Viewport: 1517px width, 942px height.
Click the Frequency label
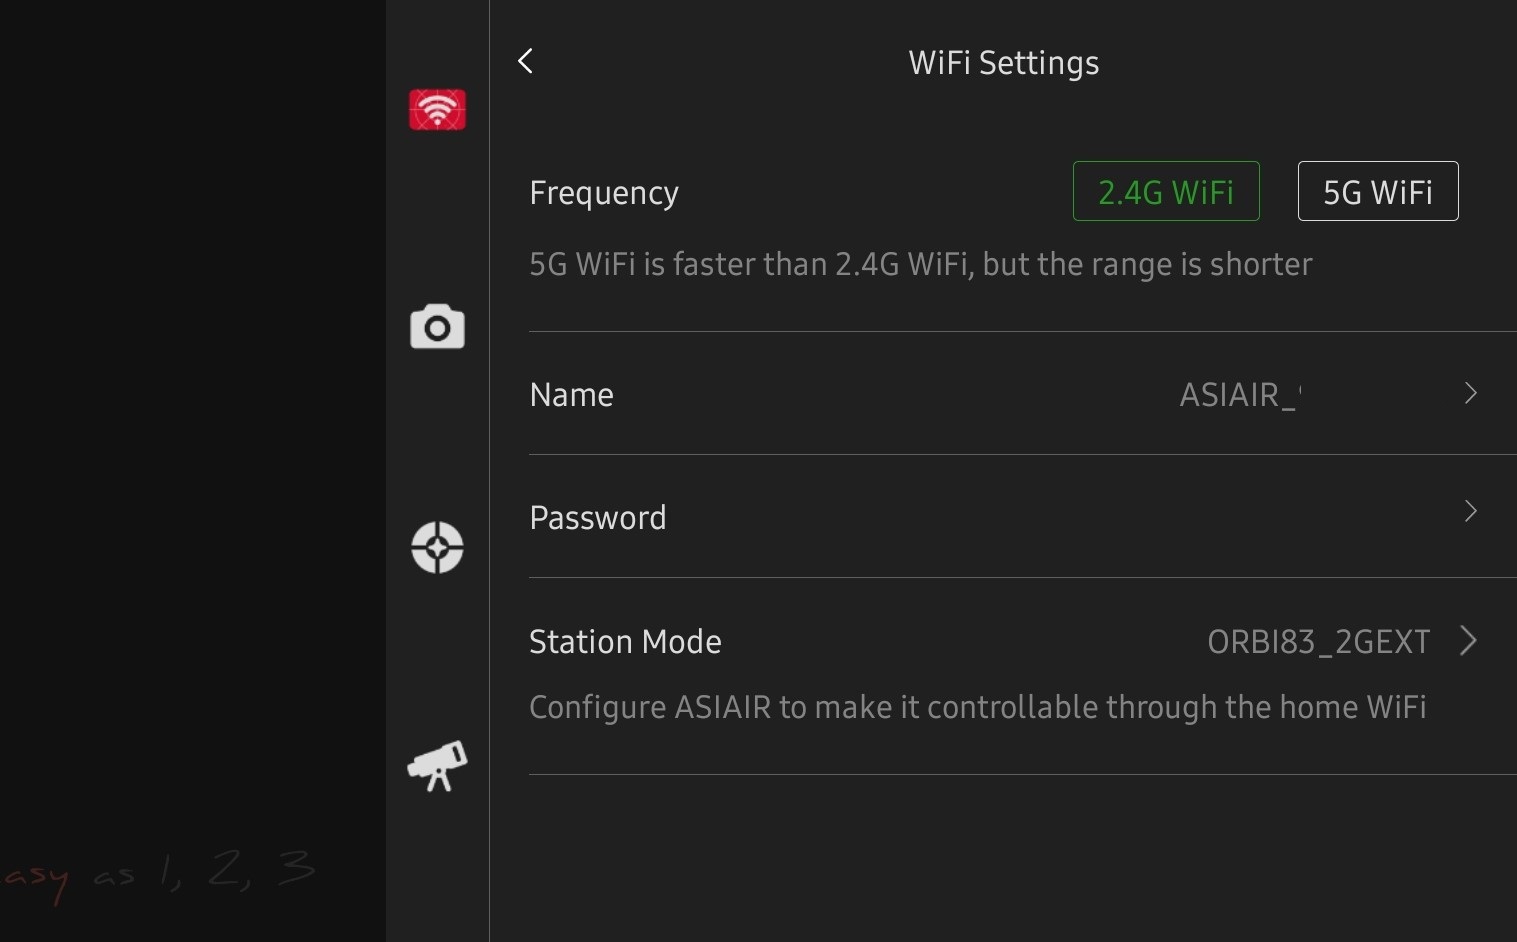pyautogui.click(x=604, y=193)
